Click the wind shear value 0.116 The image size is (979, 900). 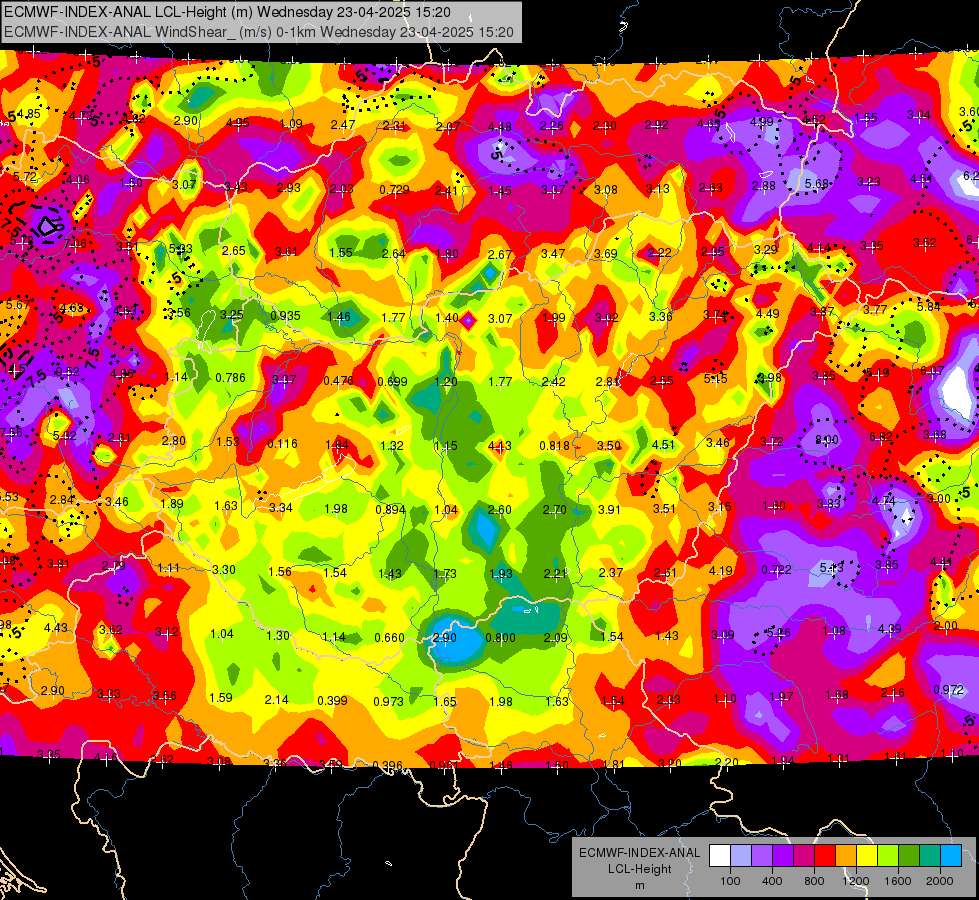282,443
